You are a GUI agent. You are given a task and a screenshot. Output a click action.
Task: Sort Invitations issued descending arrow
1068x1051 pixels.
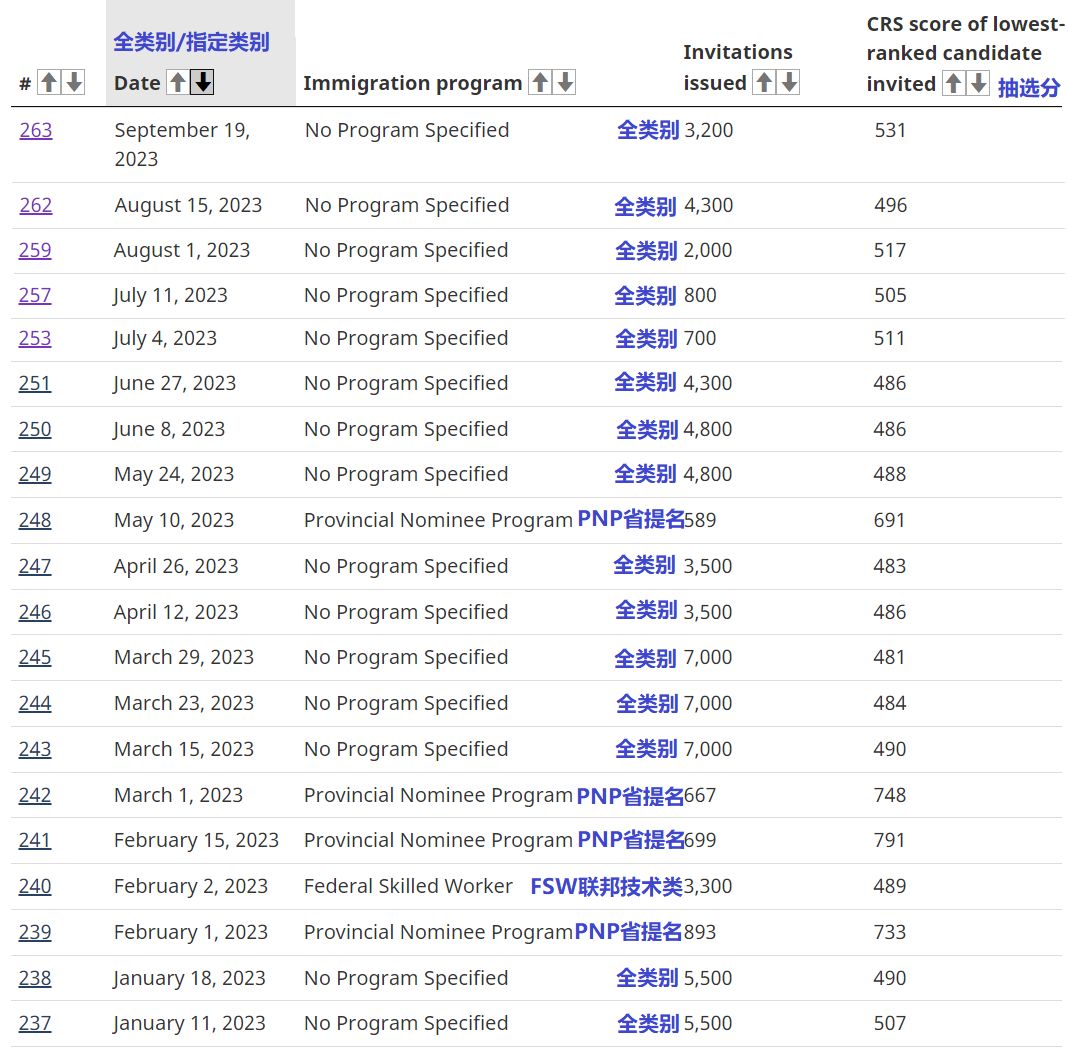pos(789,82)
